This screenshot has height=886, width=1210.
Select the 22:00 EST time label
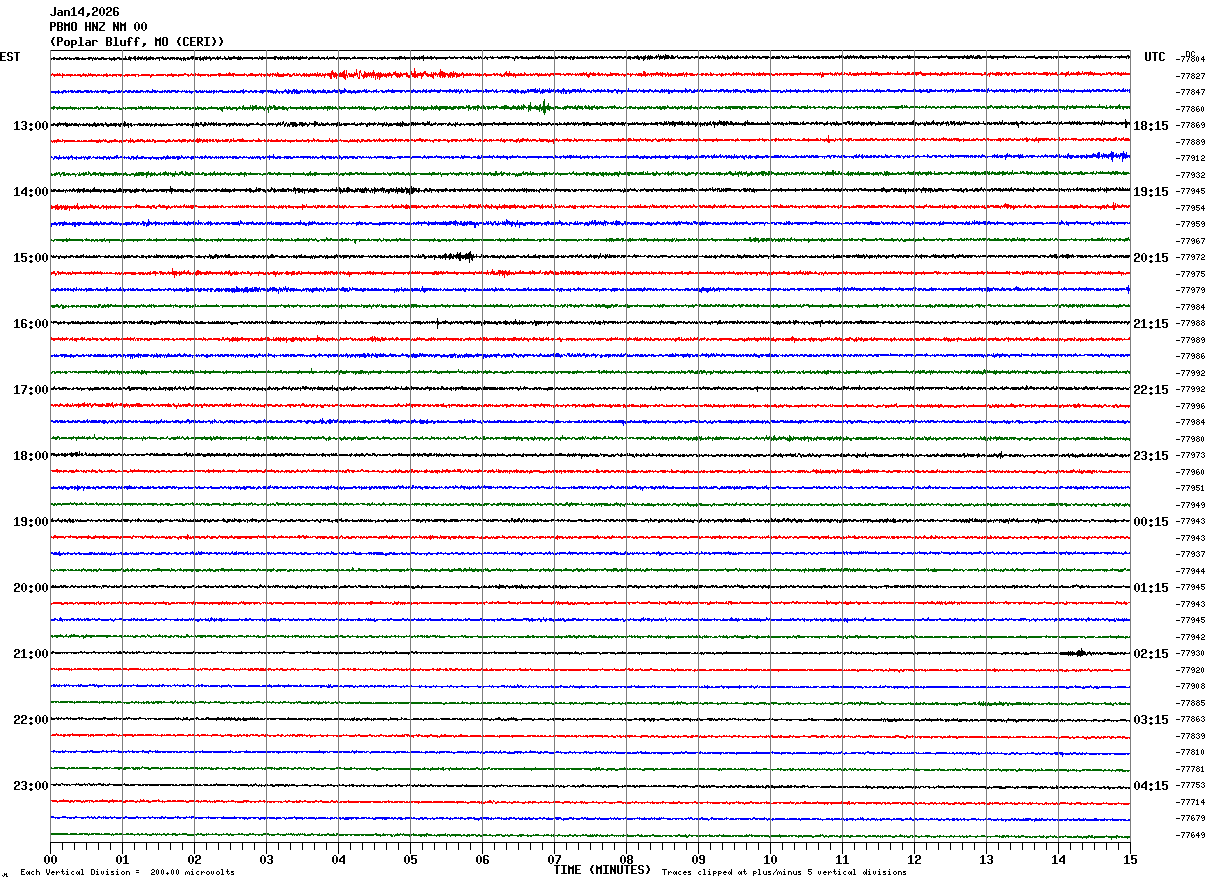click(31, 720)
